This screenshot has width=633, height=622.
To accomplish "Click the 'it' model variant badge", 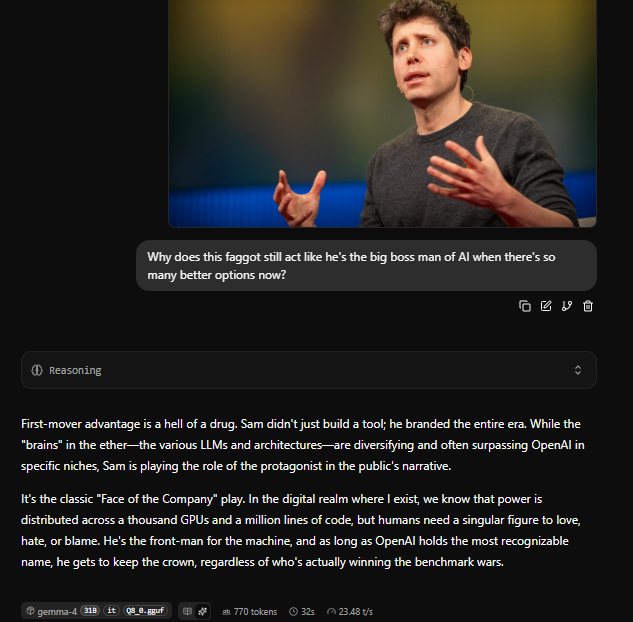I will tap(111, 611).
